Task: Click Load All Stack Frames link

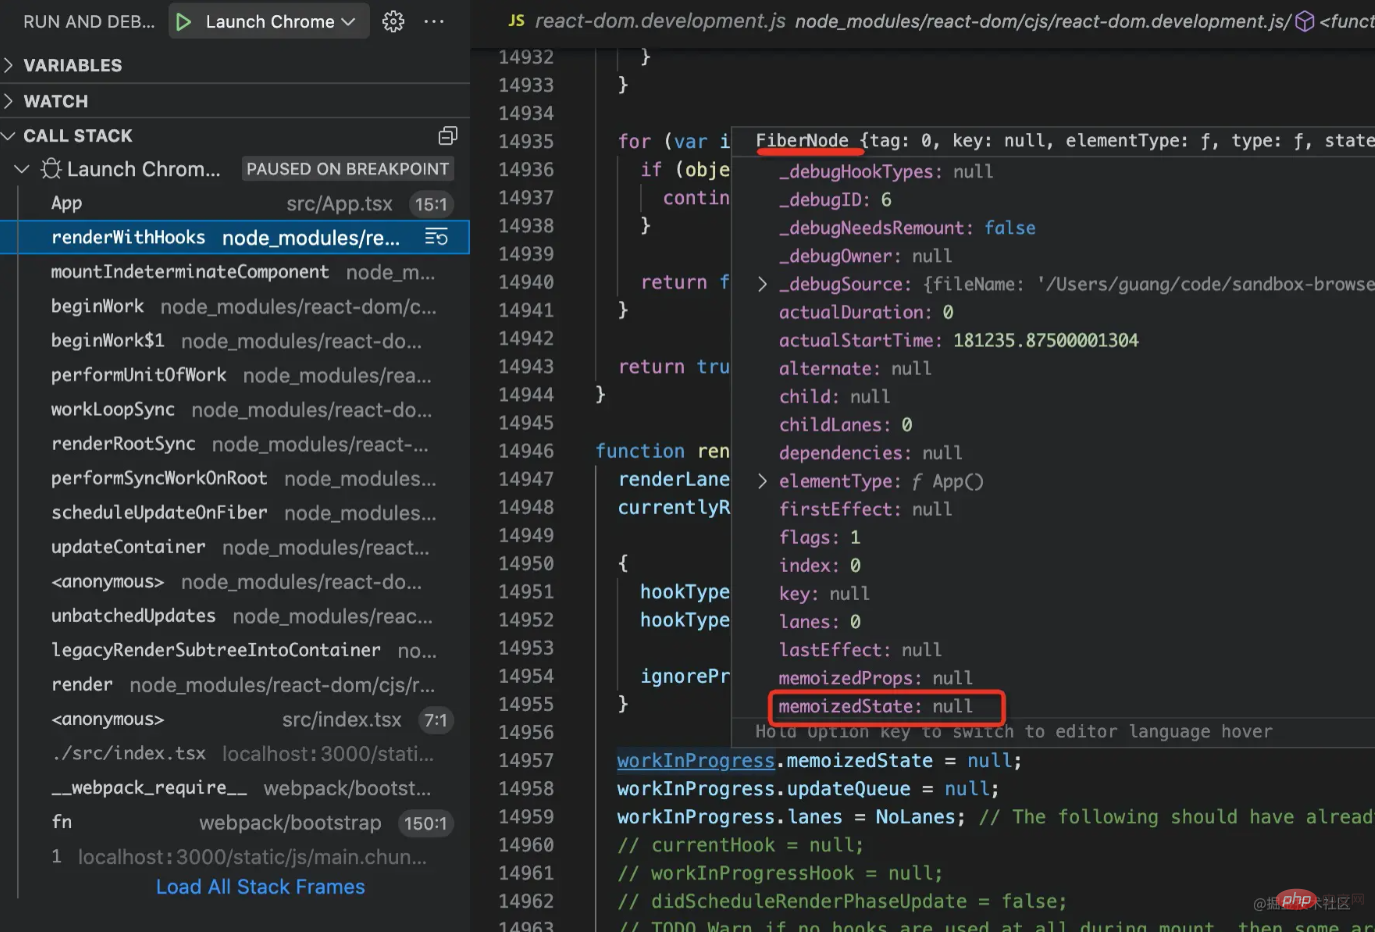Action: pos(260,887)
